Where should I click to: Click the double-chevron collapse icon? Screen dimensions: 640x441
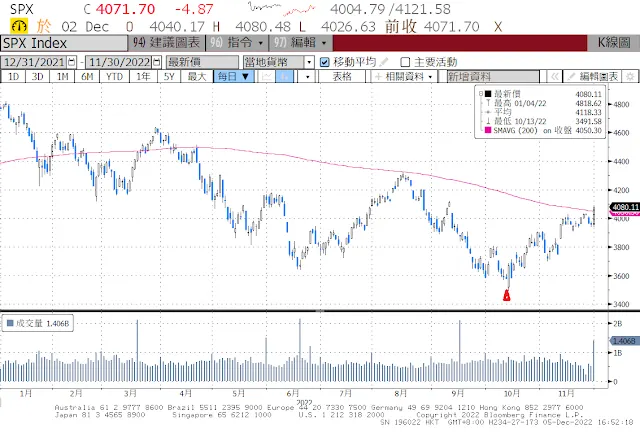click(x=554, y=76)
